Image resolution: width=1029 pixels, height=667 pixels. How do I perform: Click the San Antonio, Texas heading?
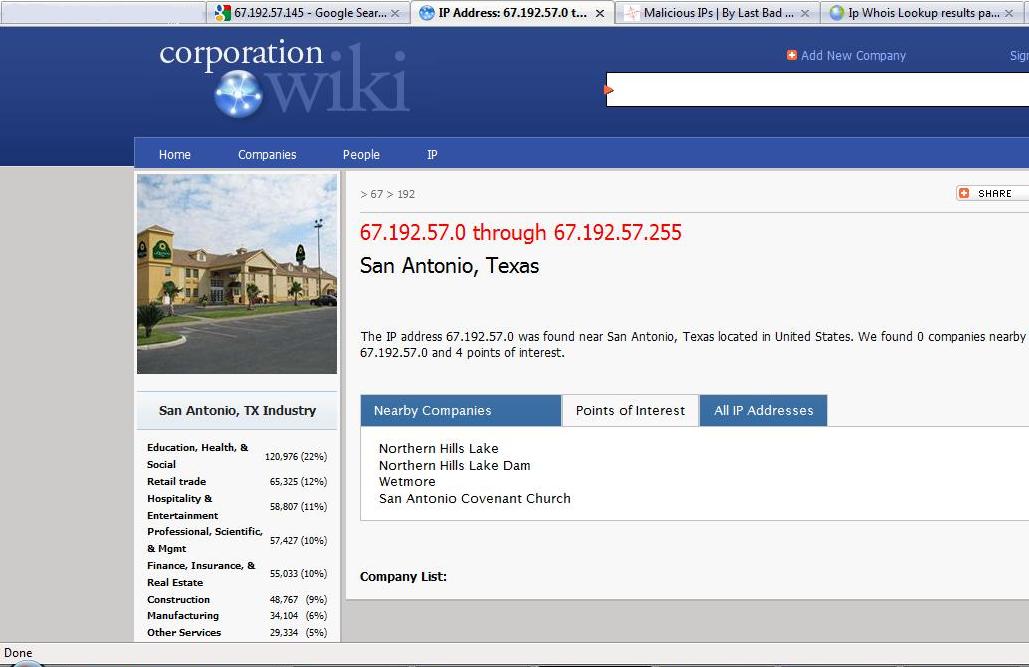coord(450,266)
